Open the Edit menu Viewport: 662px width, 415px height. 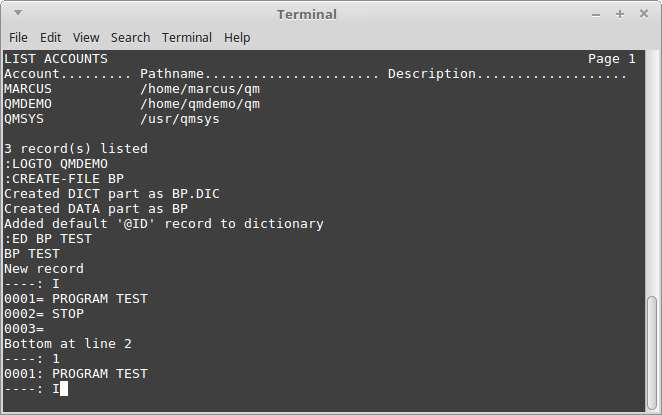51,38
